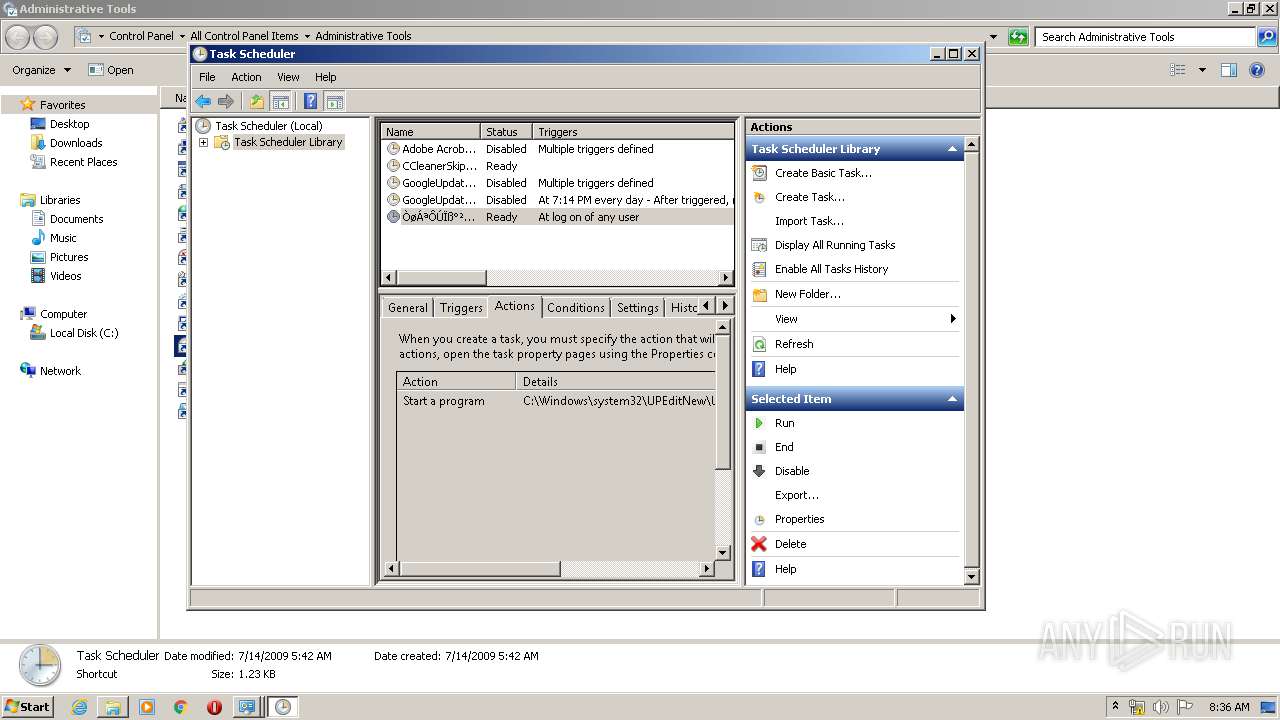The width and height of the screenshot is (1280, 720).
Task: Sort tasks by the Status column header
Action: pos(505,132)
